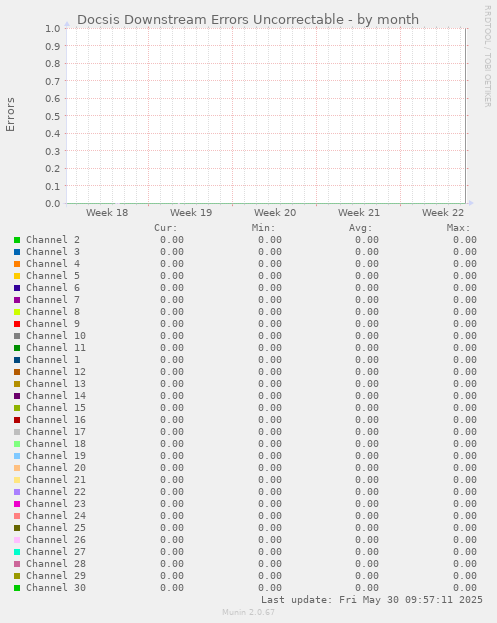Click the Channel 12 legend label

tap(56, 372)
